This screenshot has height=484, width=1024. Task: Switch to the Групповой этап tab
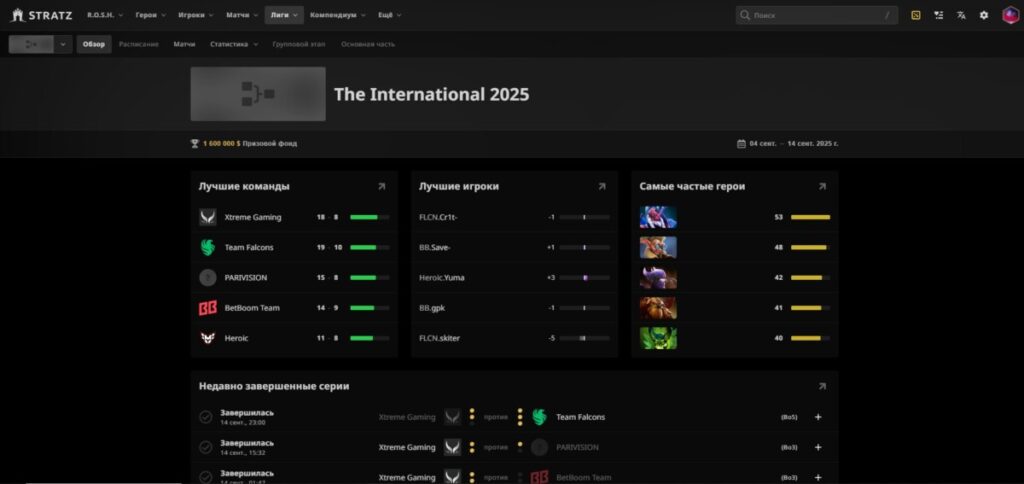[x=298, y=44]
